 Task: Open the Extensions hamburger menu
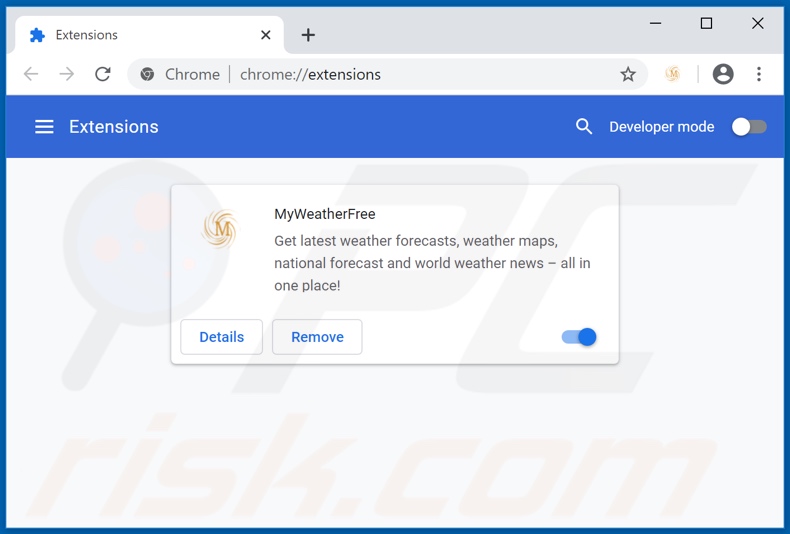[x=44, y=126]
